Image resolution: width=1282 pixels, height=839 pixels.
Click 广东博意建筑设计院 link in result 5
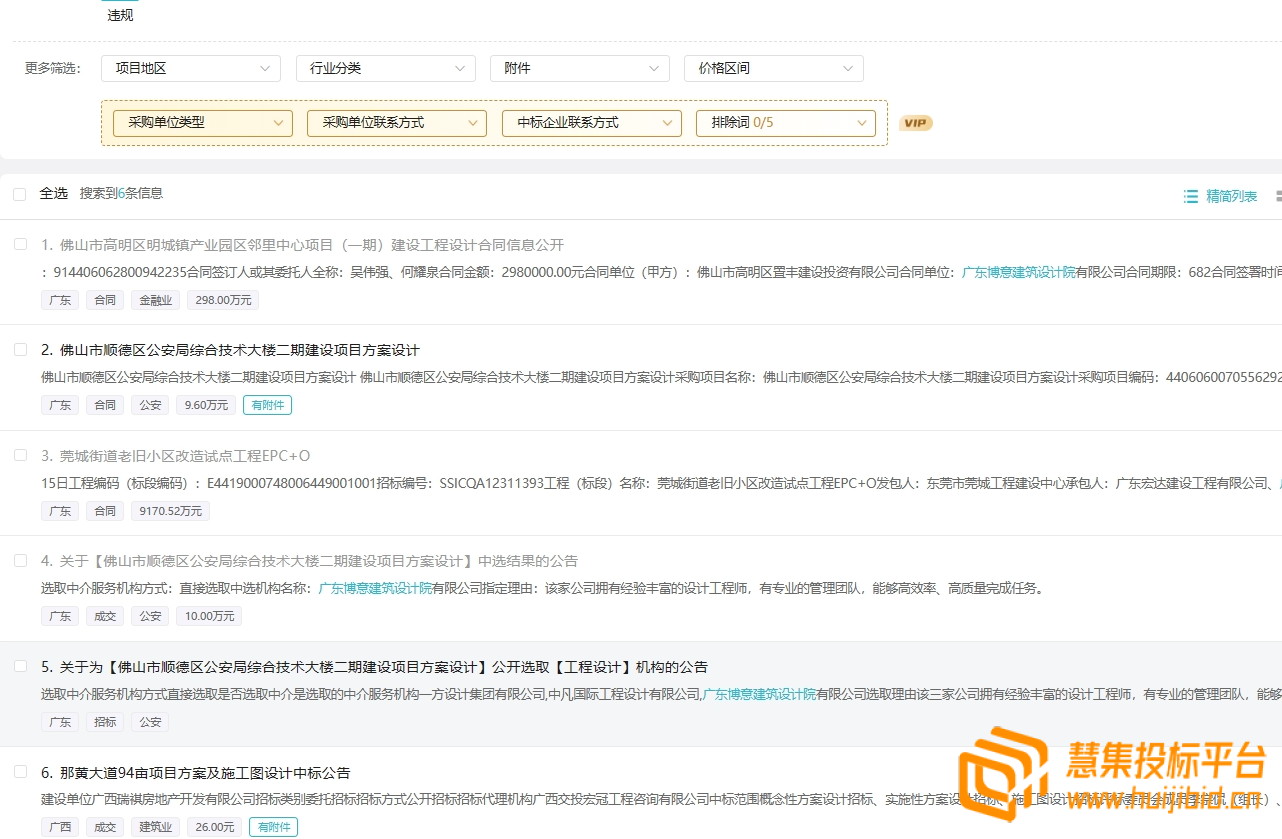point(759,694)
